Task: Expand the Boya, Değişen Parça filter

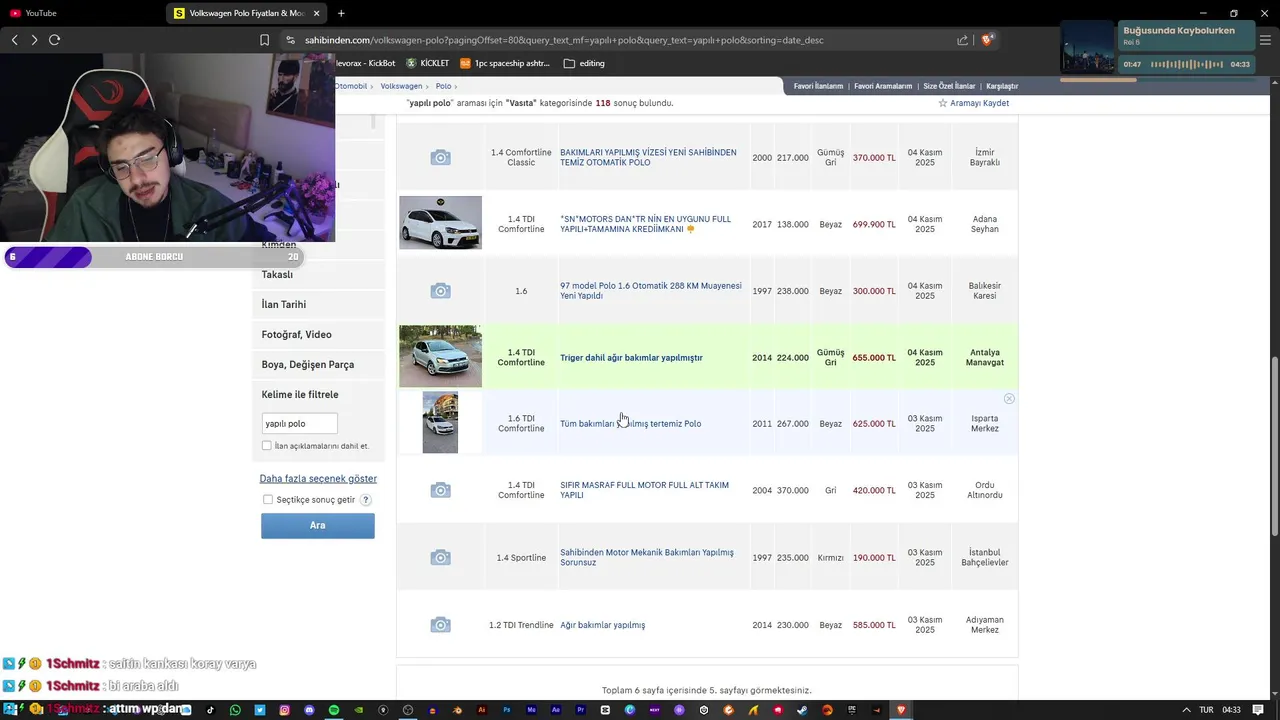Action: (x=318, y=365)
